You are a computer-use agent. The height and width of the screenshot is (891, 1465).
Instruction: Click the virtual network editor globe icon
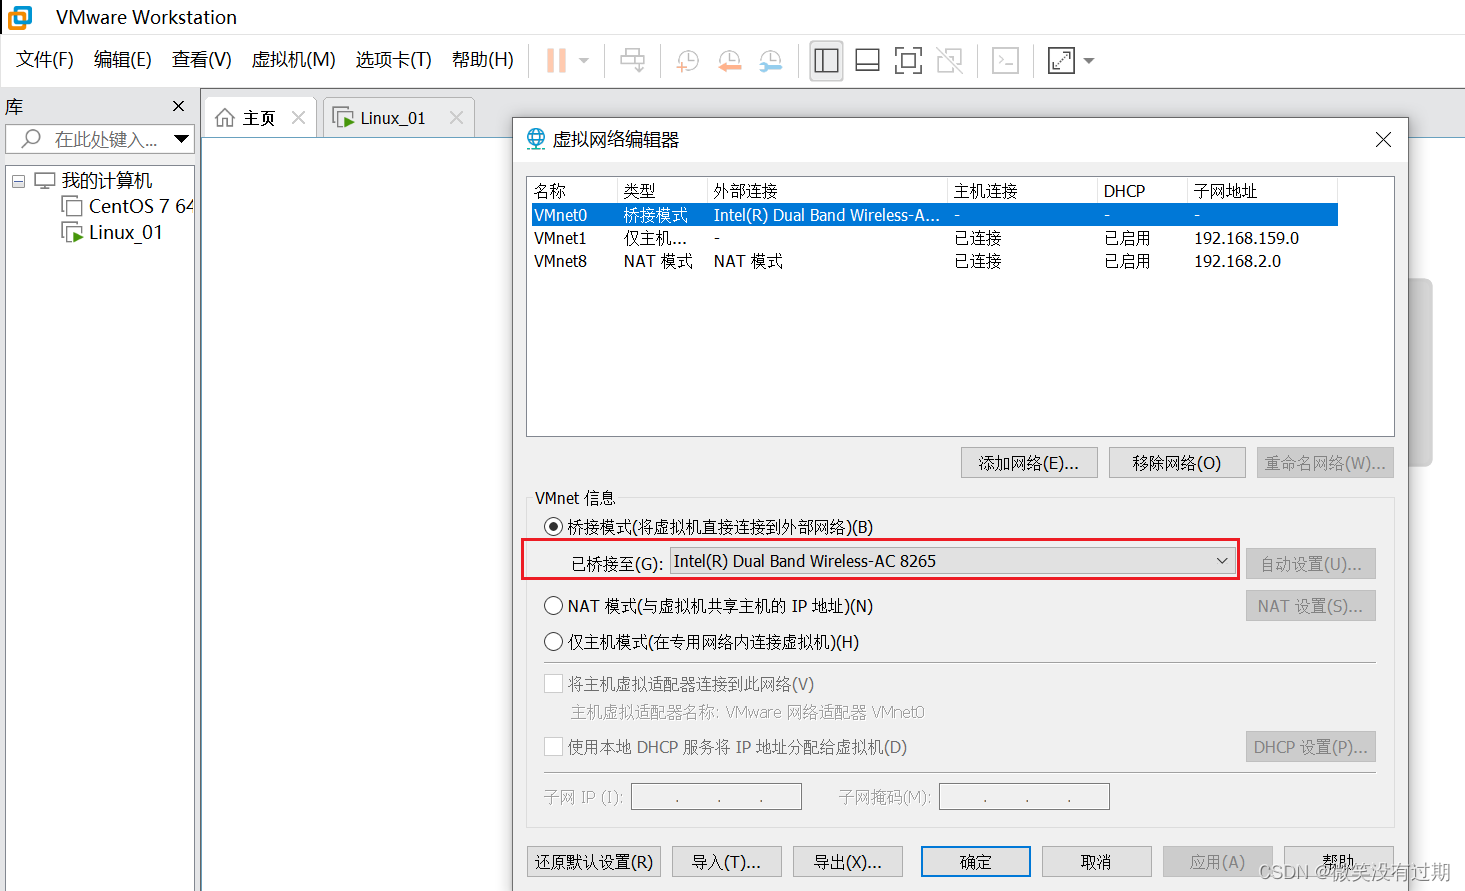[536, 139]
